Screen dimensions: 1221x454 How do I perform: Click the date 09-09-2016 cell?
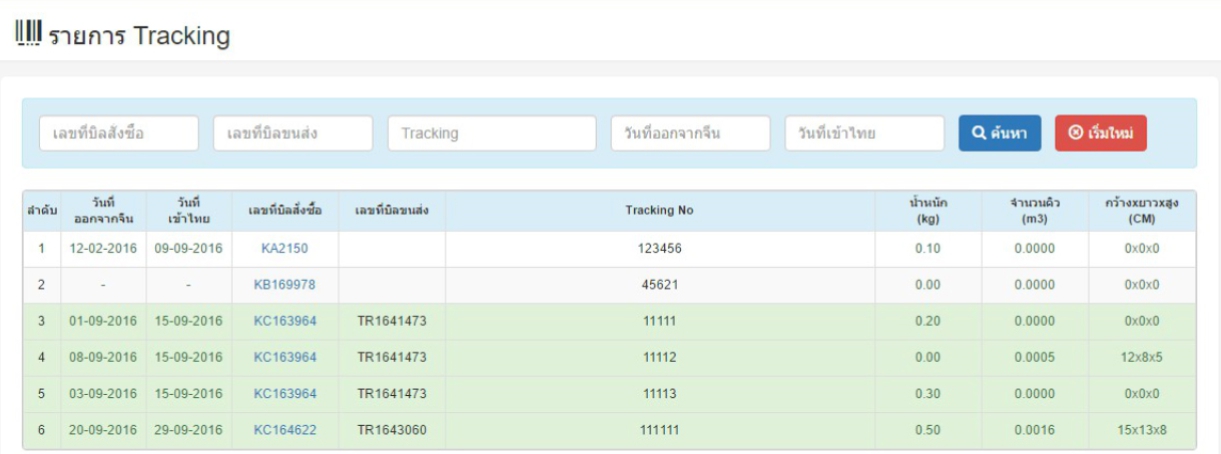click(188, 249)
